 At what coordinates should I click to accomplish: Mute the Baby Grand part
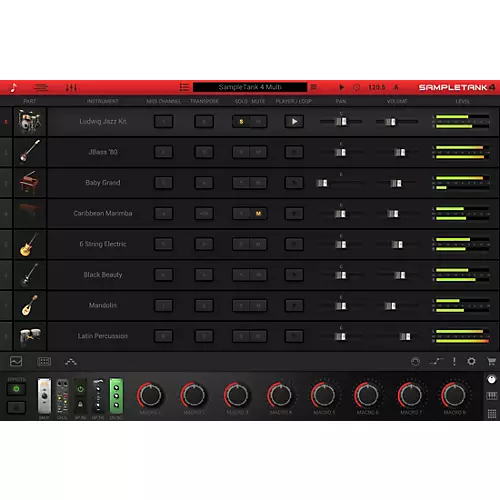pyautogui.click(x=258, y=183)
